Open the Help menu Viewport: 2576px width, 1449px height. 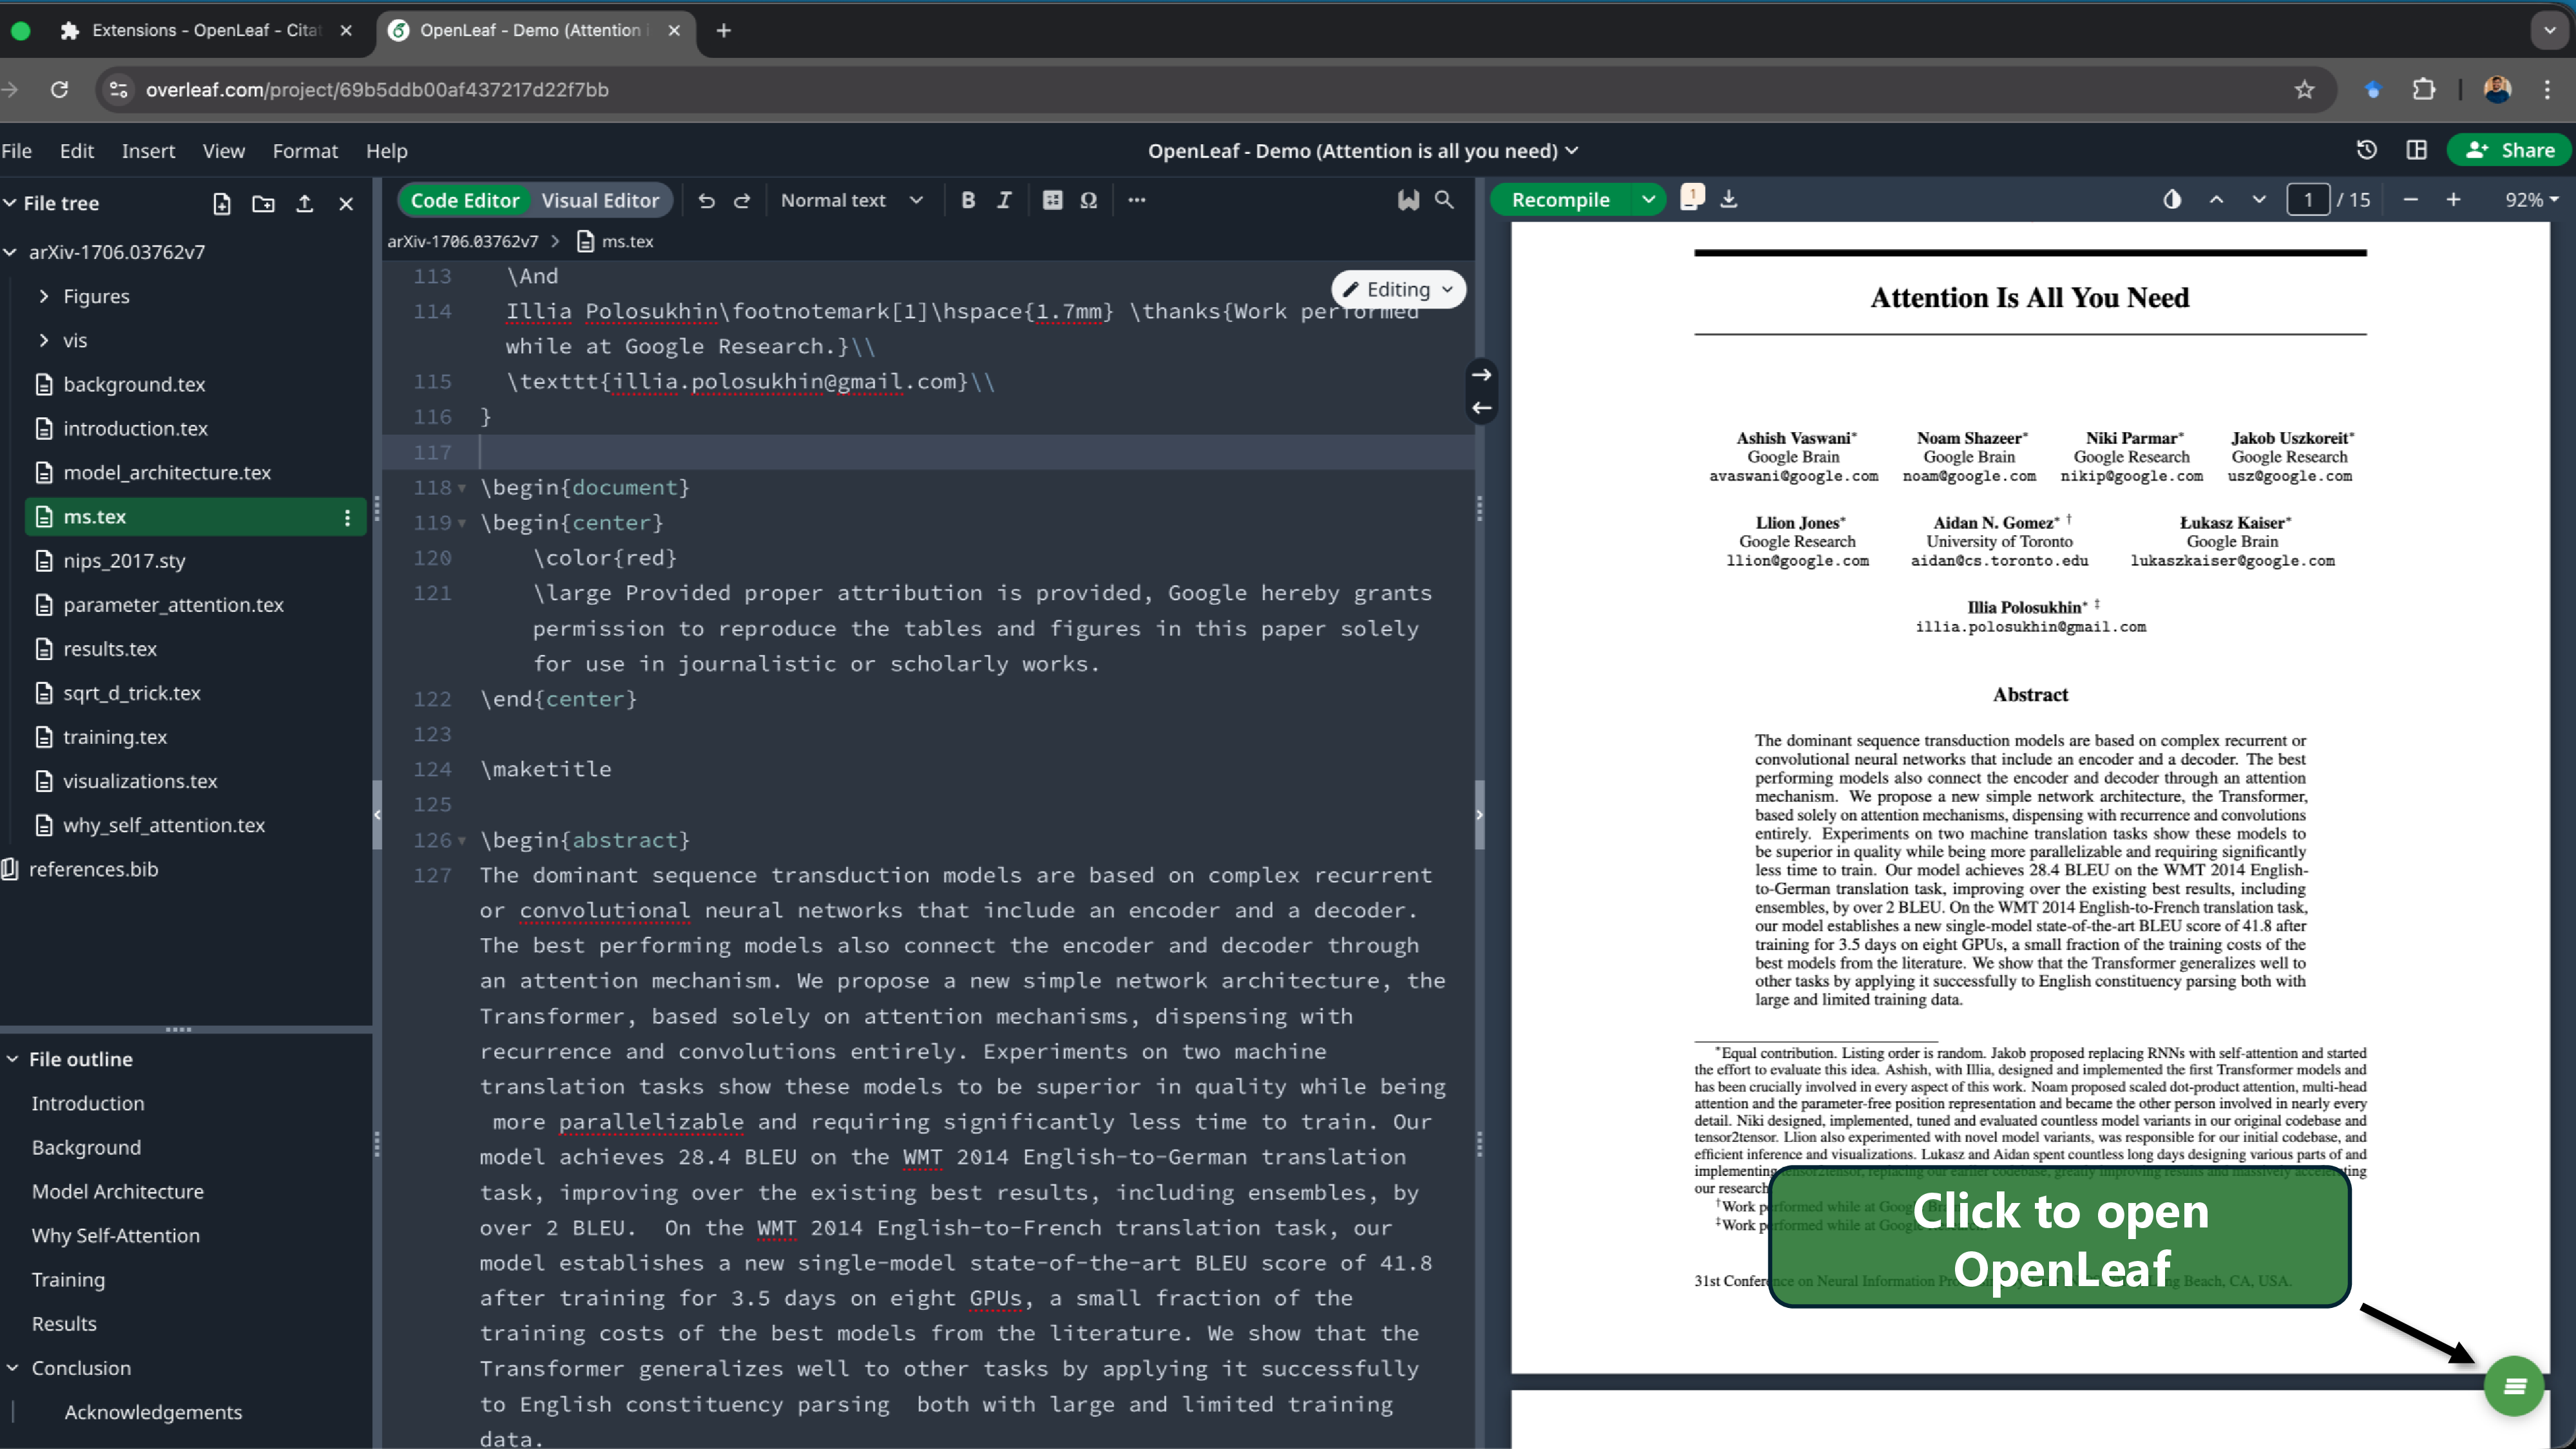(x=386, y=151)
